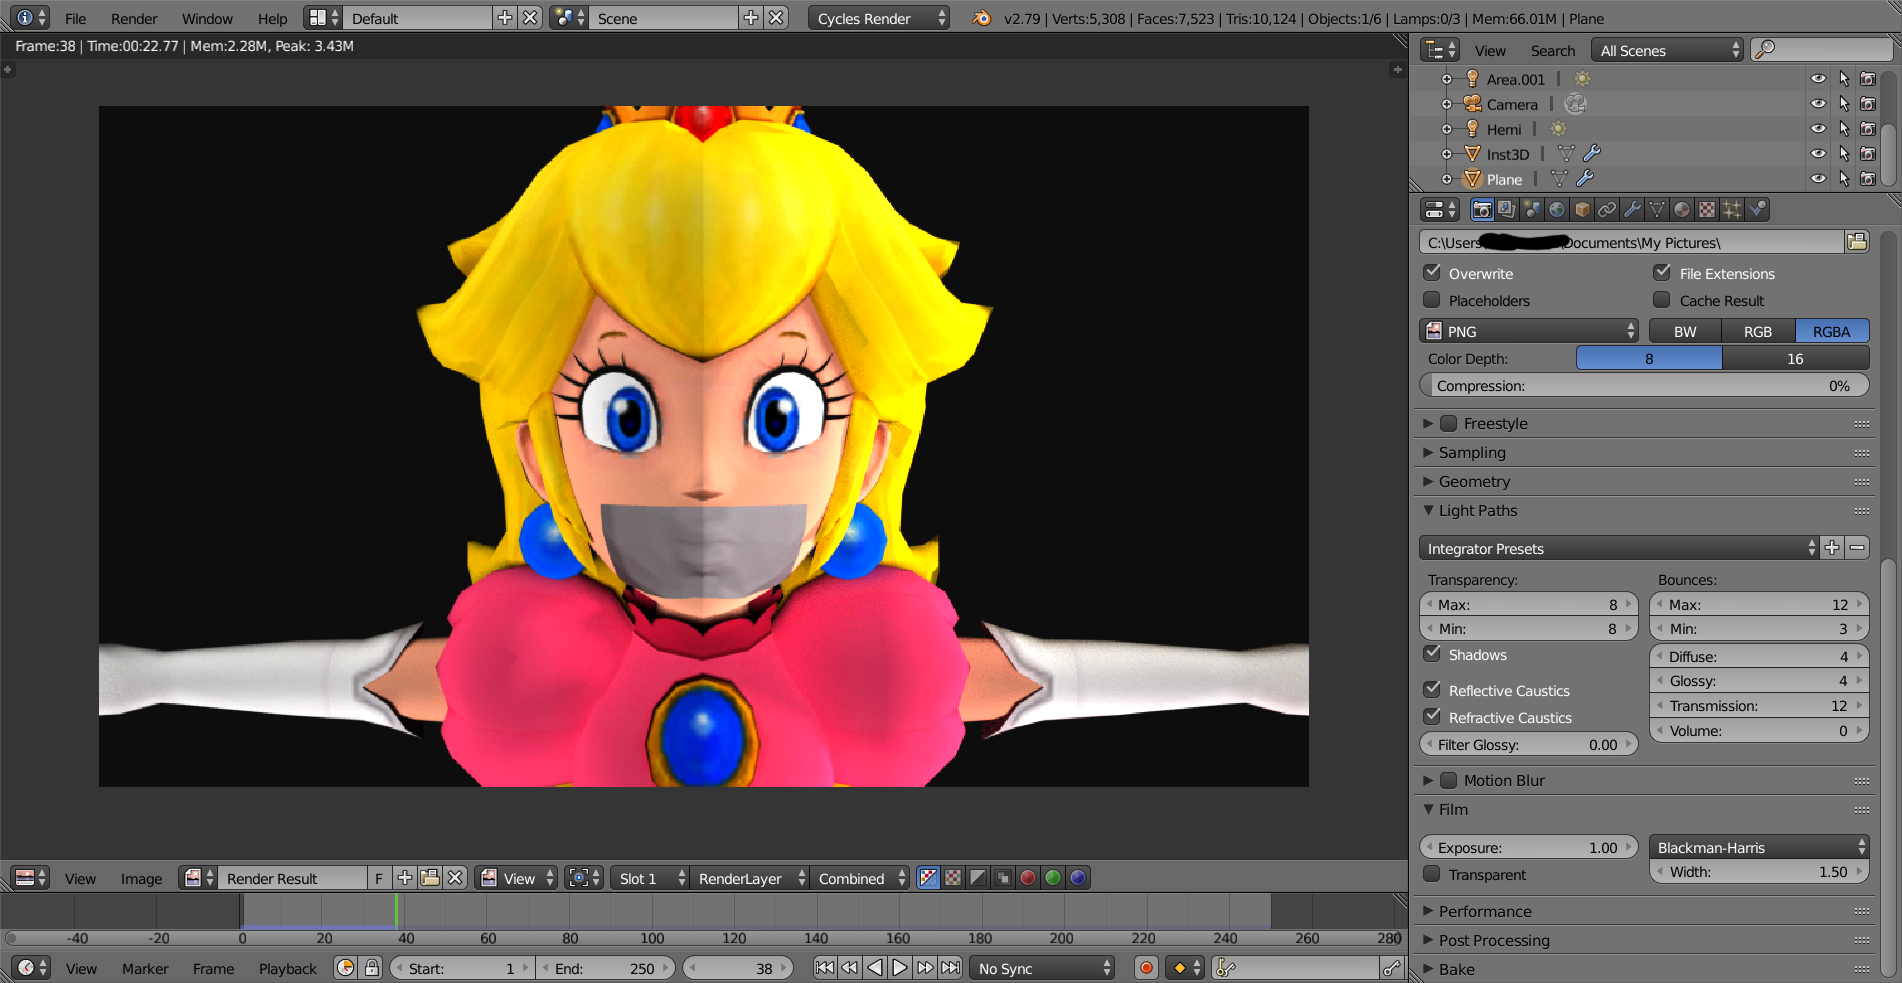Open the Render properties tab (camera icon)
The width and height of the screenshot is (1902, 983).
pos(1482,210)
